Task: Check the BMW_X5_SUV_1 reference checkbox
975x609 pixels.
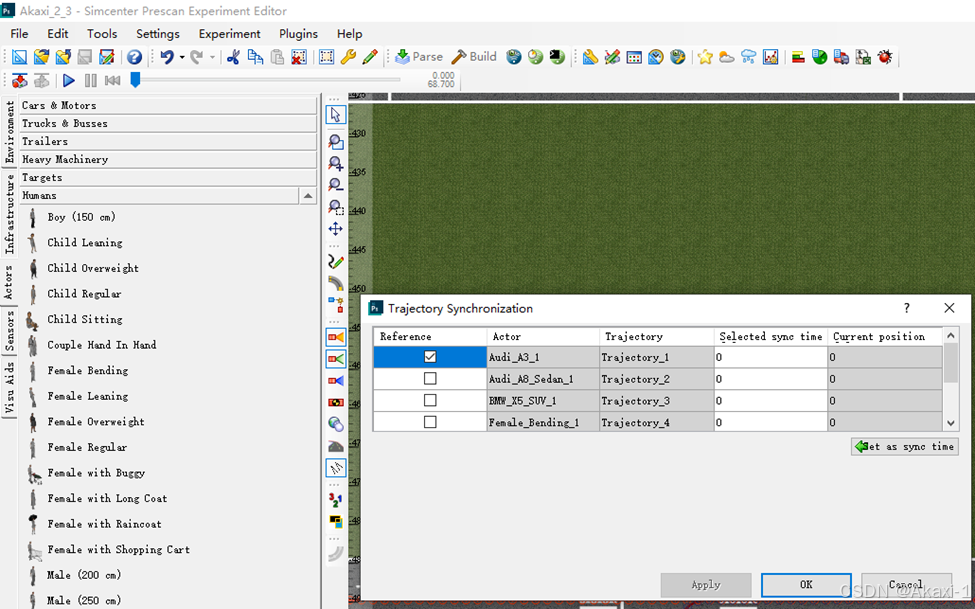Action: click(x=430, y=401)
